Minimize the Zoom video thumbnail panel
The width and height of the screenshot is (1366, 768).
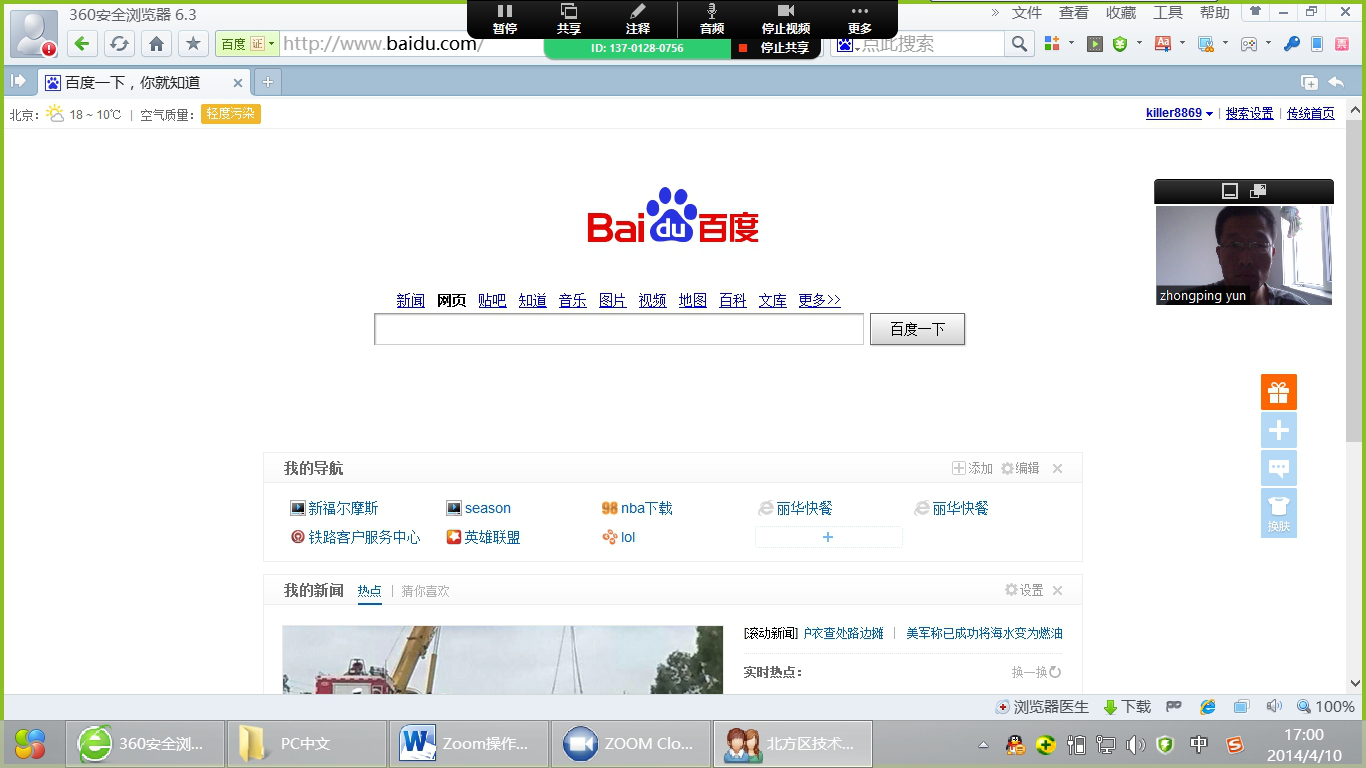[x=1230, y=191]
